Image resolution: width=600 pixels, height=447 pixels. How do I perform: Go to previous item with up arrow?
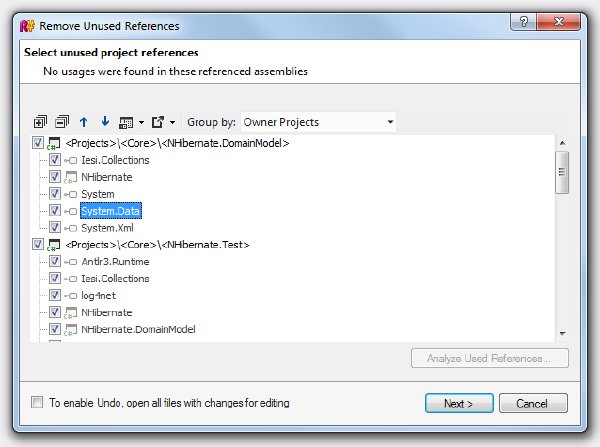click(83, 122)
